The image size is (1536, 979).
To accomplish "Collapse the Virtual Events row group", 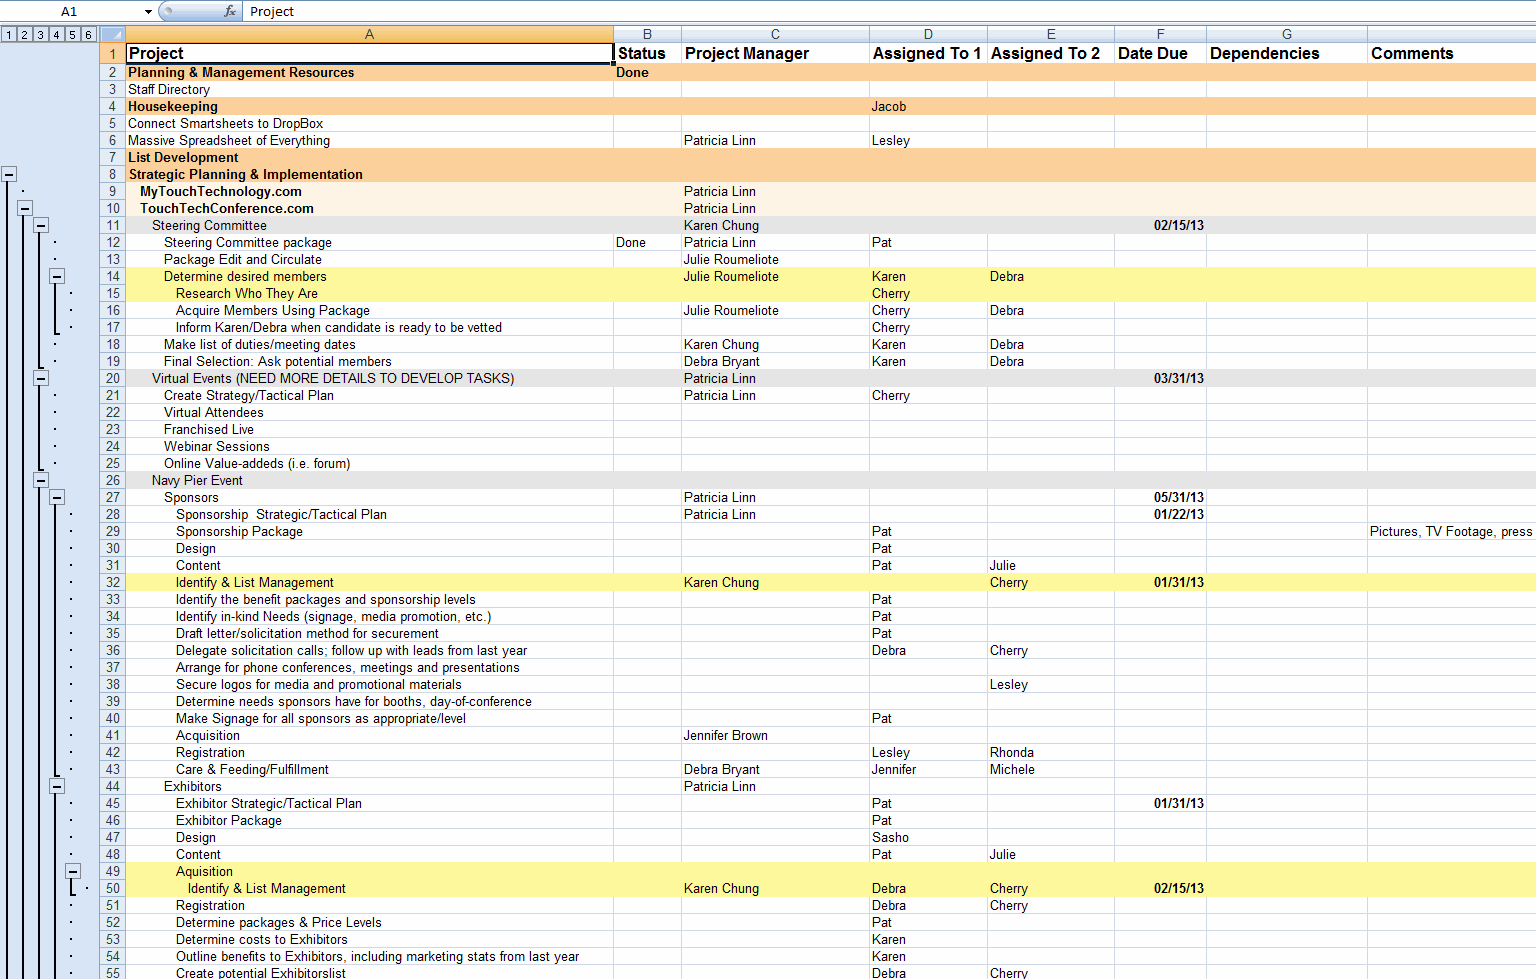I will coord(41,378).
